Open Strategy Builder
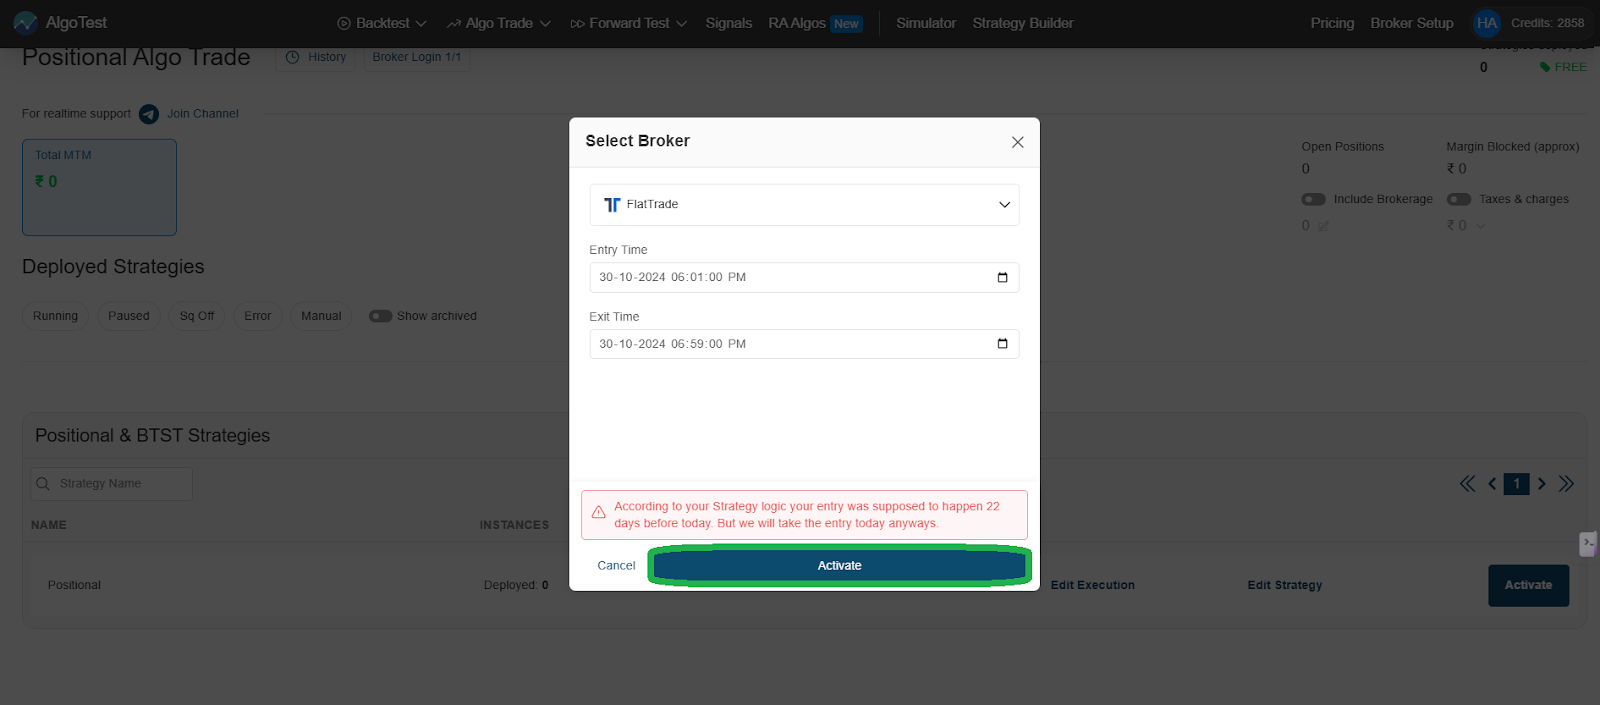1600x705 pixels. (1023, 23)
